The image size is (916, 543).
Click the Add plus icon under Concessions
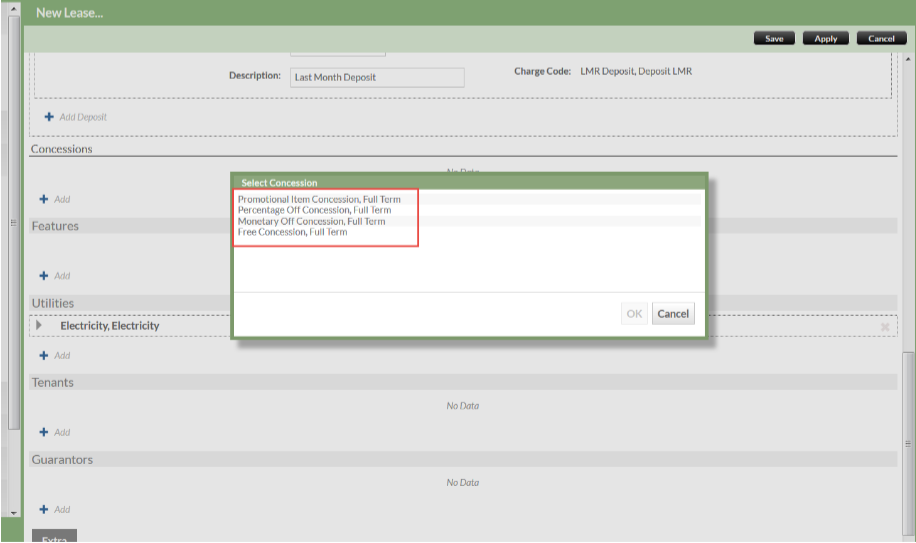pyautogui.click(x=44, y=199)
